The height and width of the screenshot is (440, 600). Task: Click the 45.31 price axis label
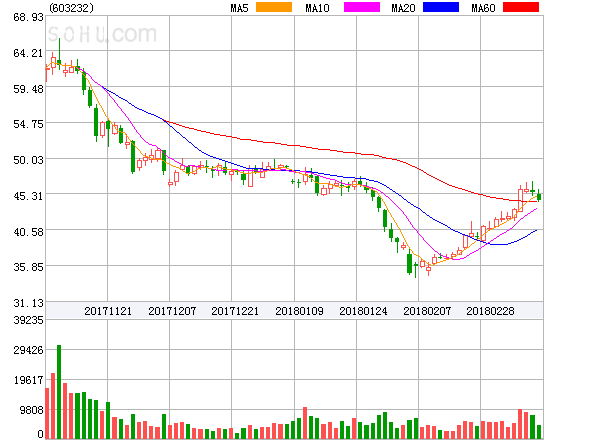[x=28, y=196]
